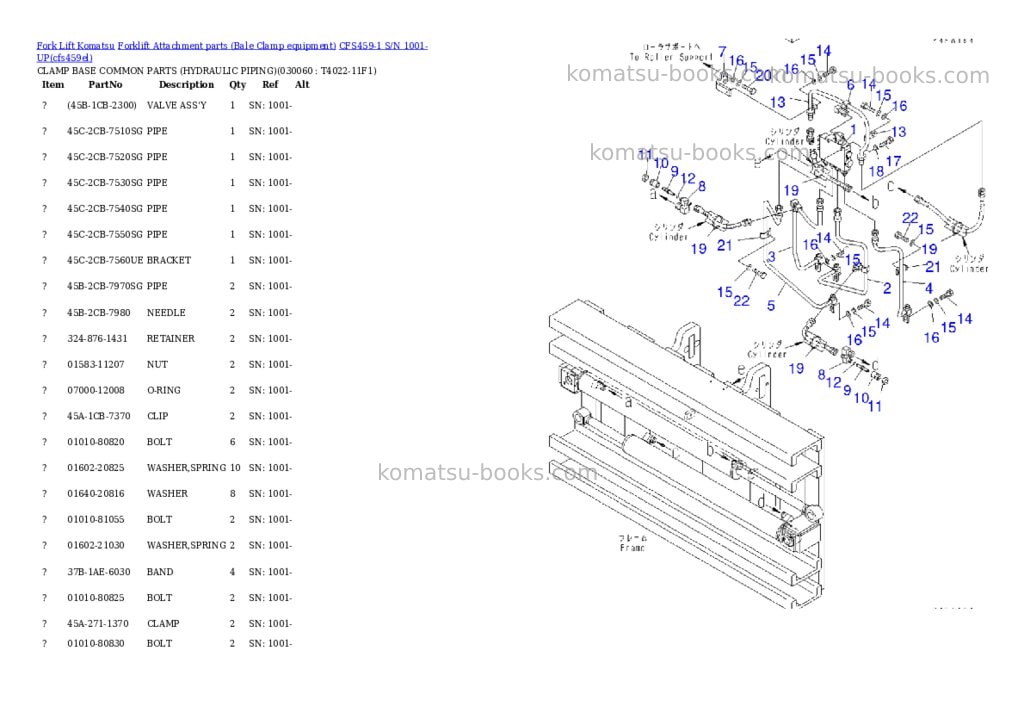Select the Description column header

click(186, 85)
